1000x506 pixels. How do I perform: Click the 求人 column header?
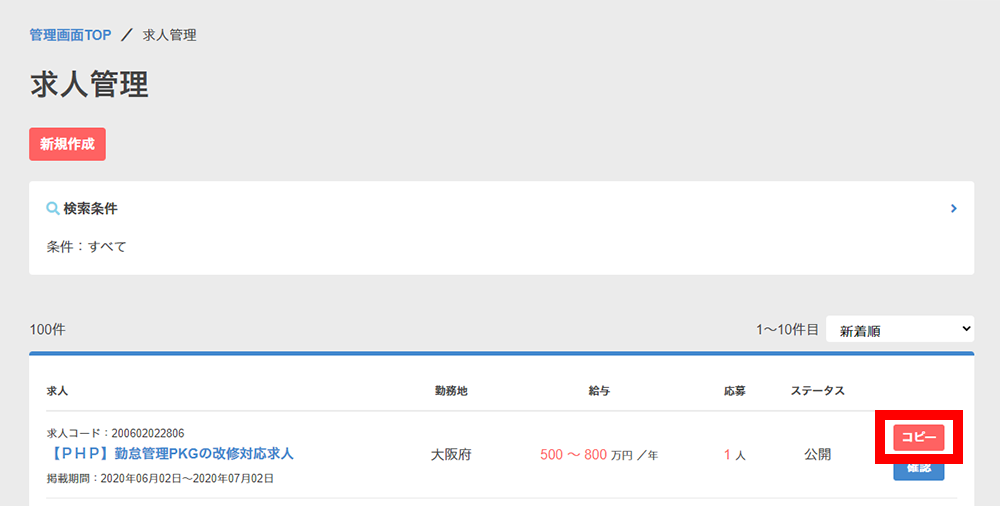coord(57,390)
